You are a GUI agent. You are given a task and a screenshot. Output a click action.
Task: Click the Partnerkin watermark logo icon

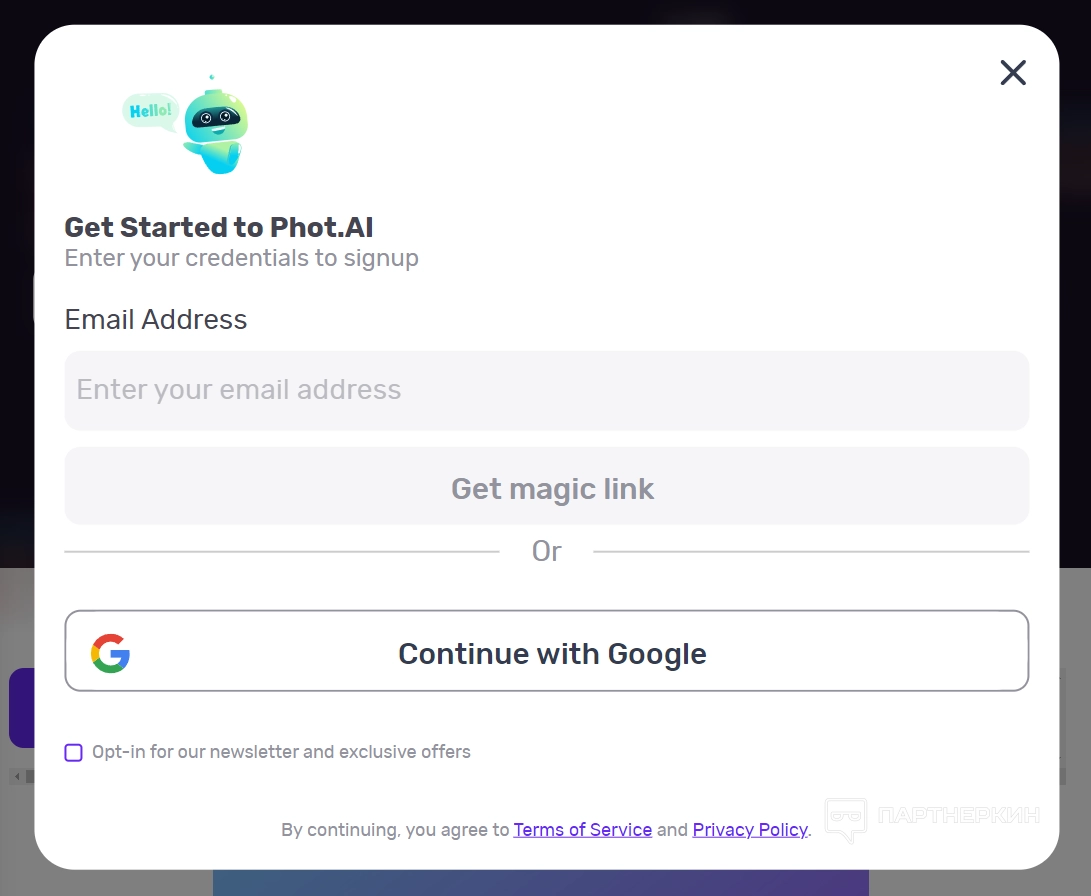pyautogui.click(x=845, y=818)
